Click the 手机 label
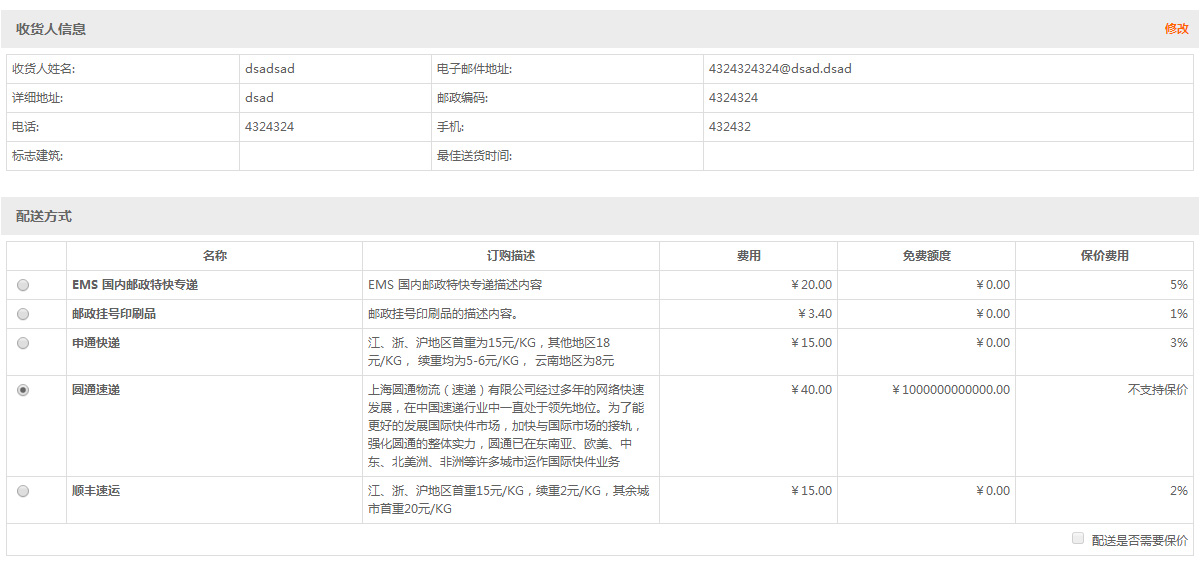 pos(450,127)
